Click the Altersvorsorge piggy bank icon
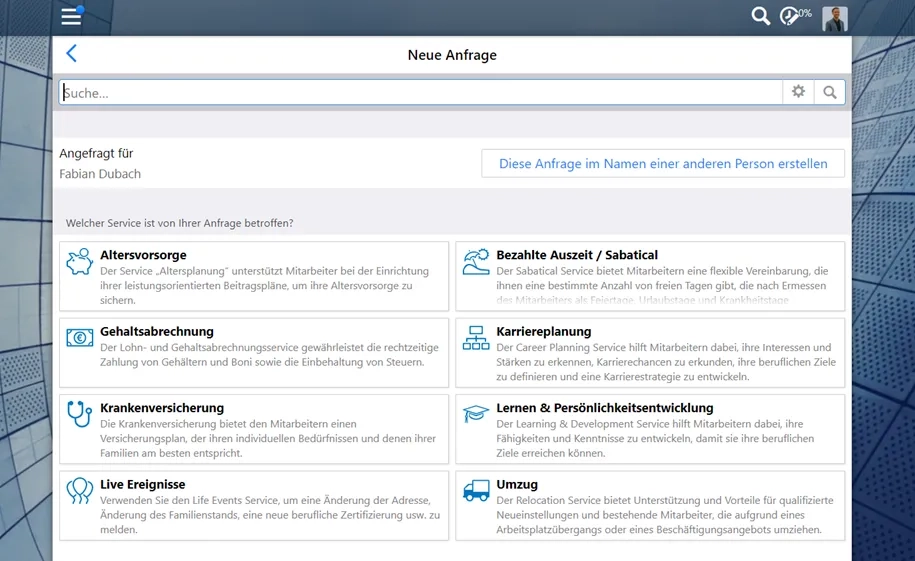 79,262
